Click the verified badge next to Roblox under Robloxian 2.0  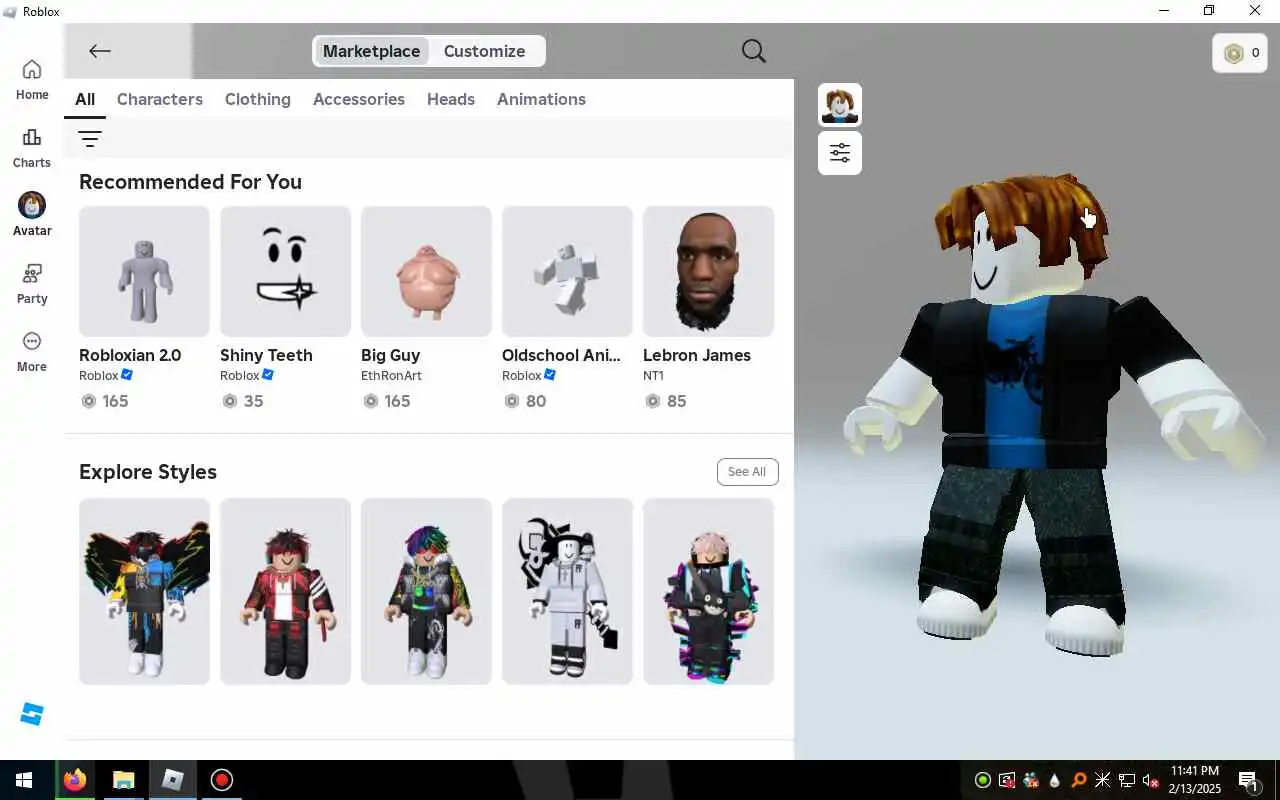(127, 376)
